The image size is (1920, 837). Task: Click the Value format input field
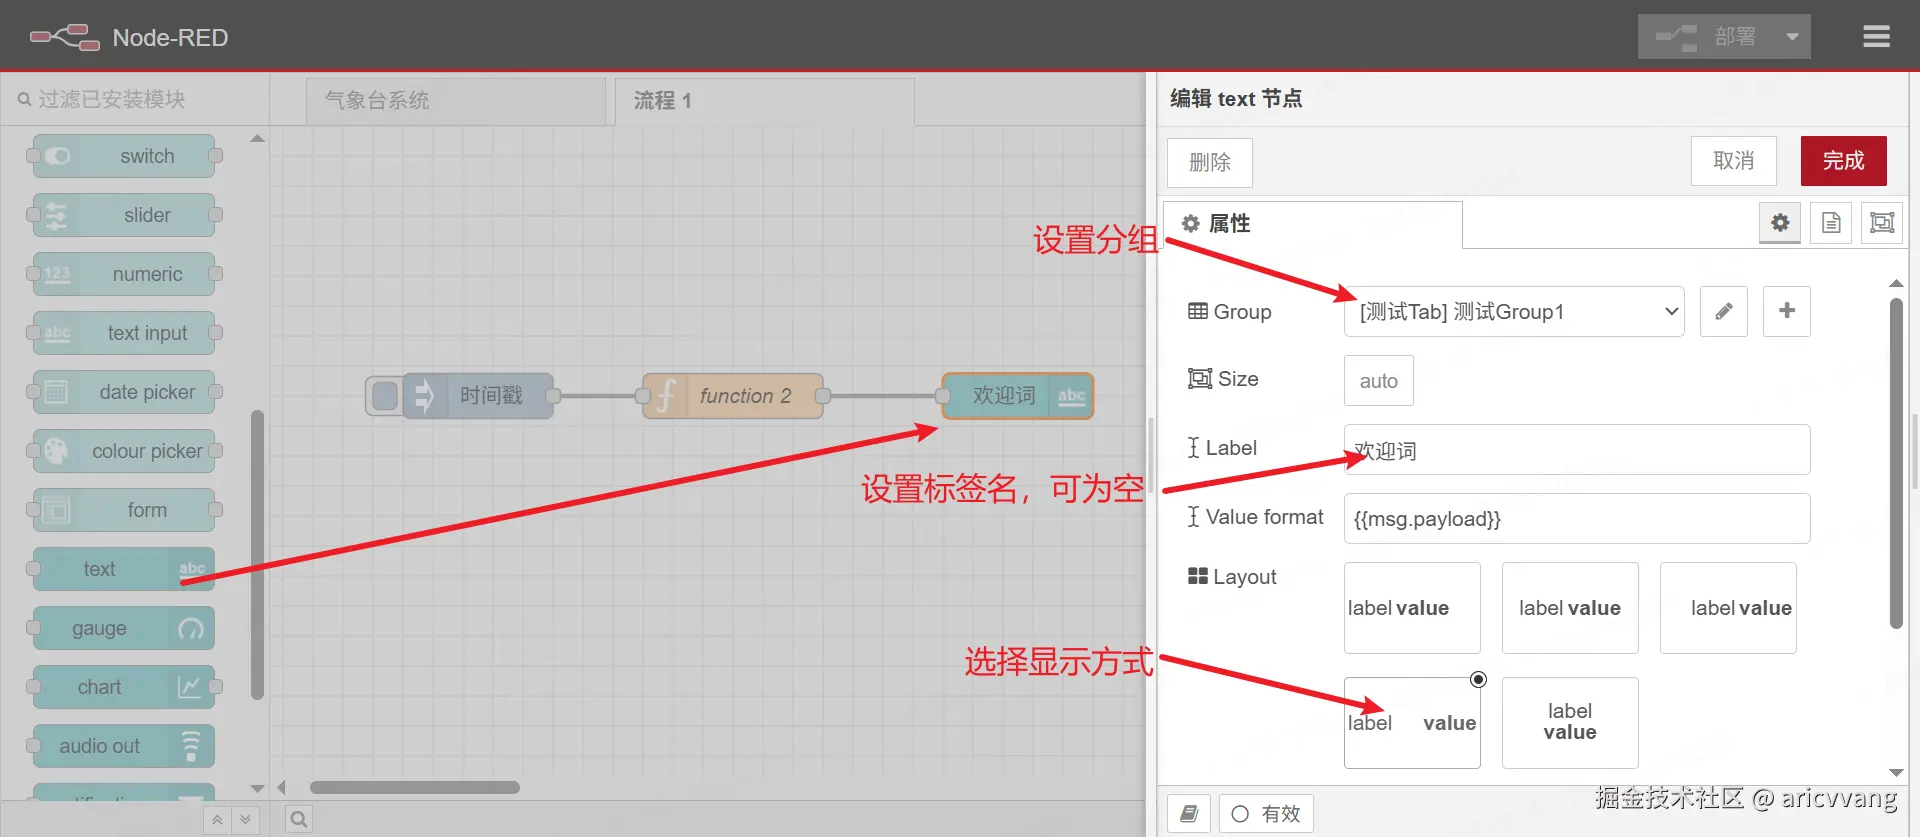pos(1577,519)
